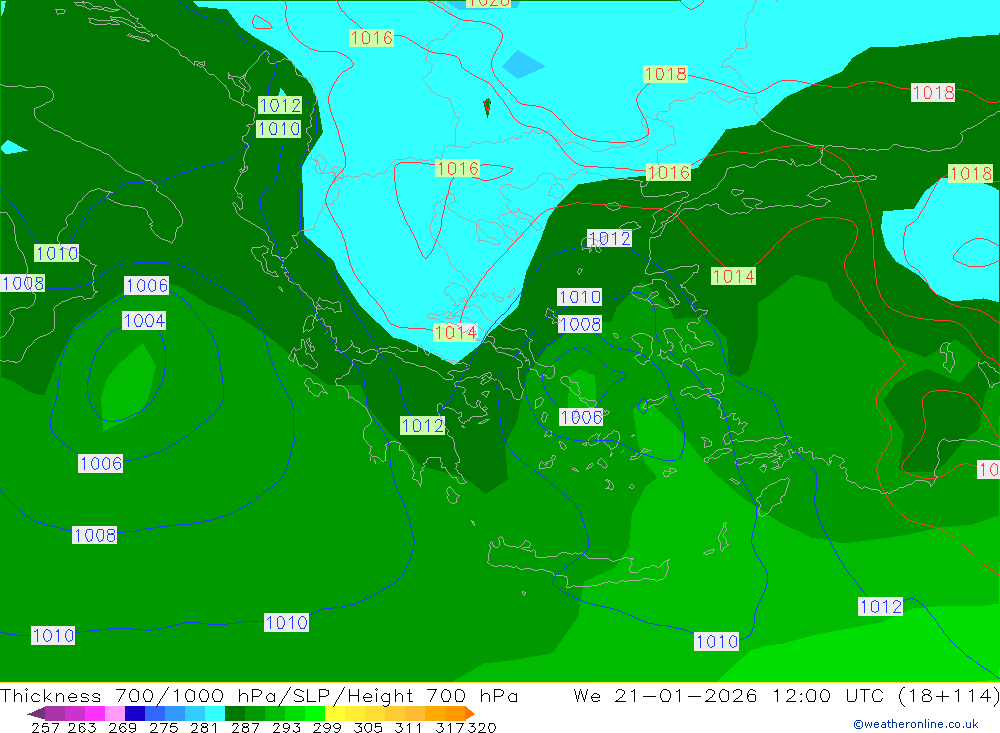Click the ©weatheronline.co.uk copyright link
This screenshot has width=1000, height=733.
pos(915,724)
